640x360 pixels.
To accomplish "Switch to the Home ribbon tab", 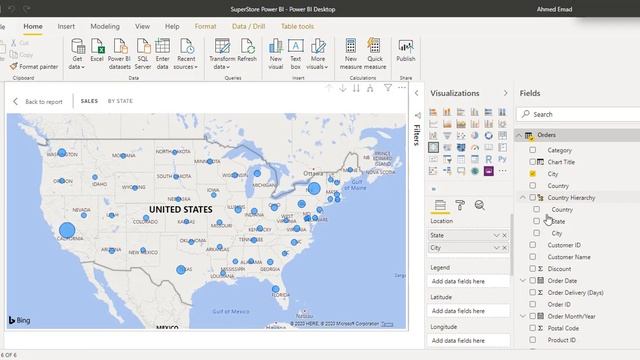I will click(x=33, y=26).
